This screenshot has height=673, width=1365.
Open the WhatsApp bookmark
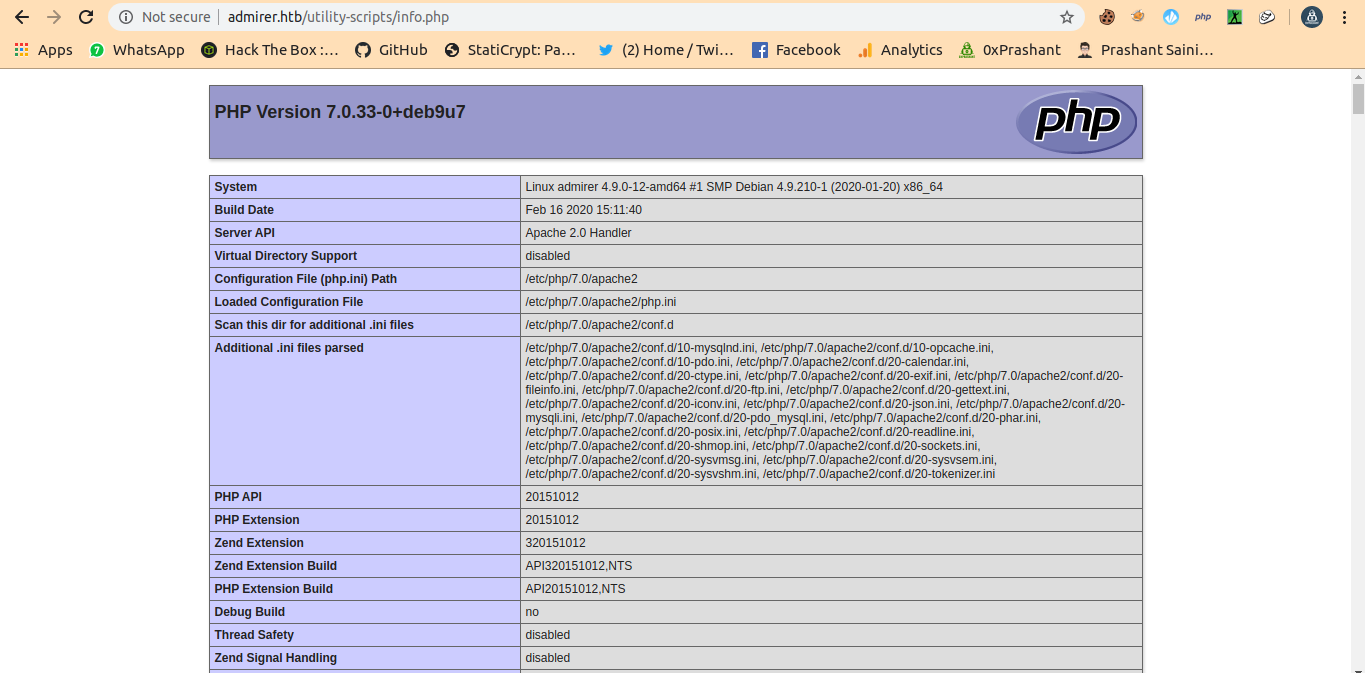pyautogui.click(x=137, y=50)
